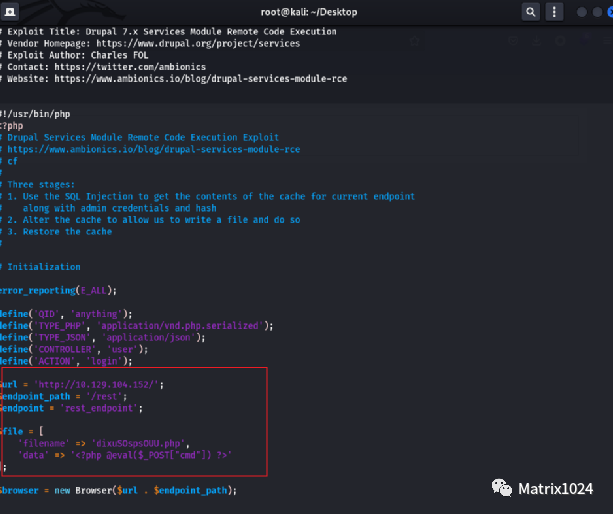Open the terminal three-dot menu
The height and width of the screenshot is (514, 613).
click(x=554, y=12)
